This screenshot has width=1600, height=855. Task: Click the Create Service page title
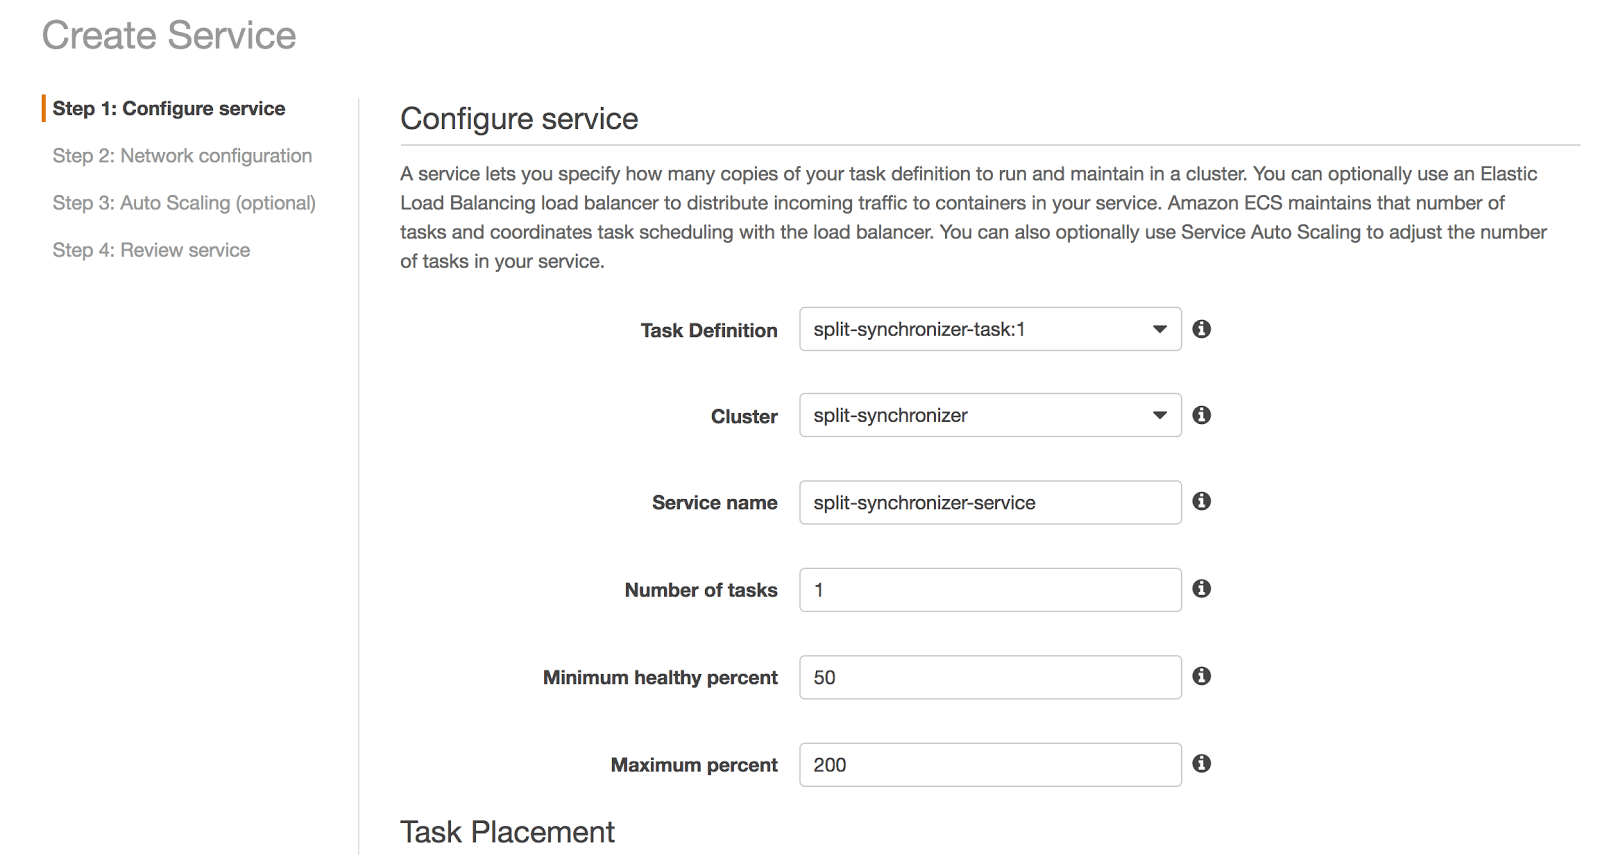pos(169,36)
